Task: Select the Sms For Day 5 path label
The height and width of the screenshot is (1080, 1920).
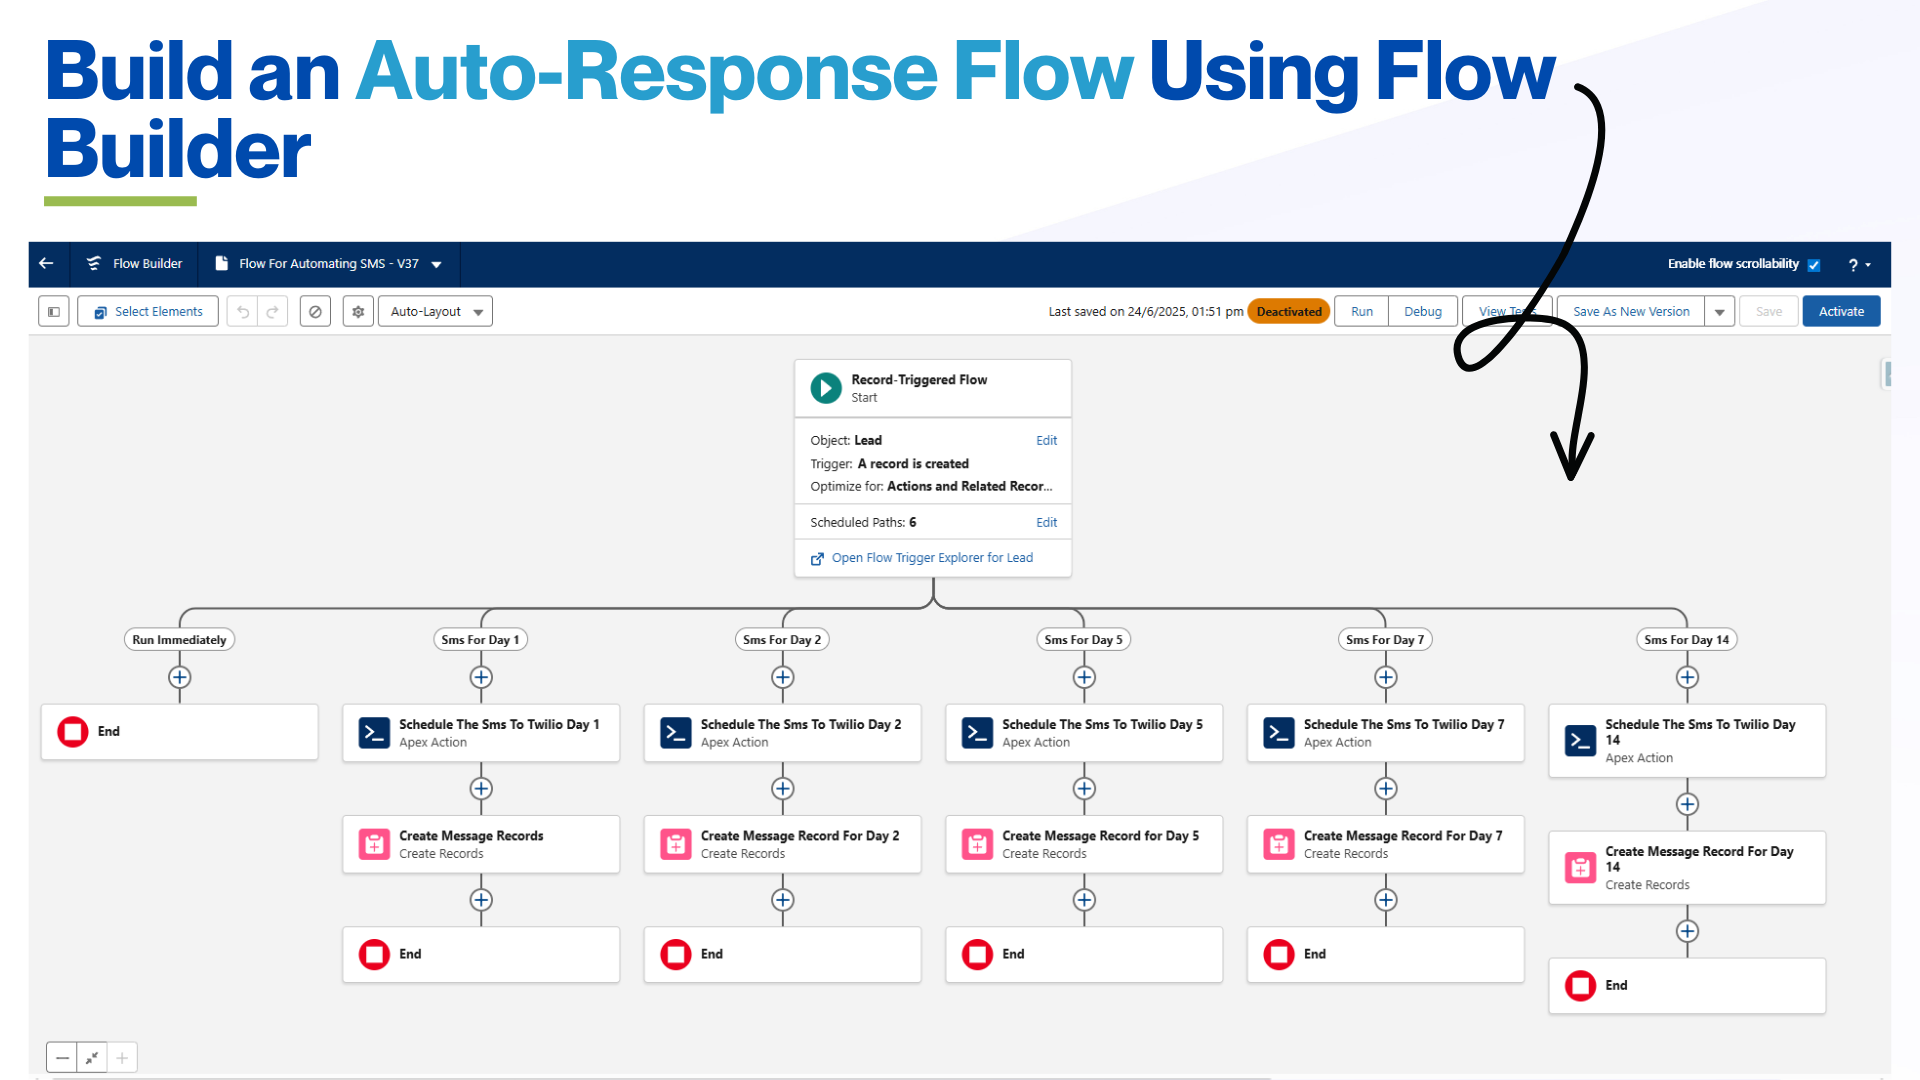Action: click(x=1083, y=640)
